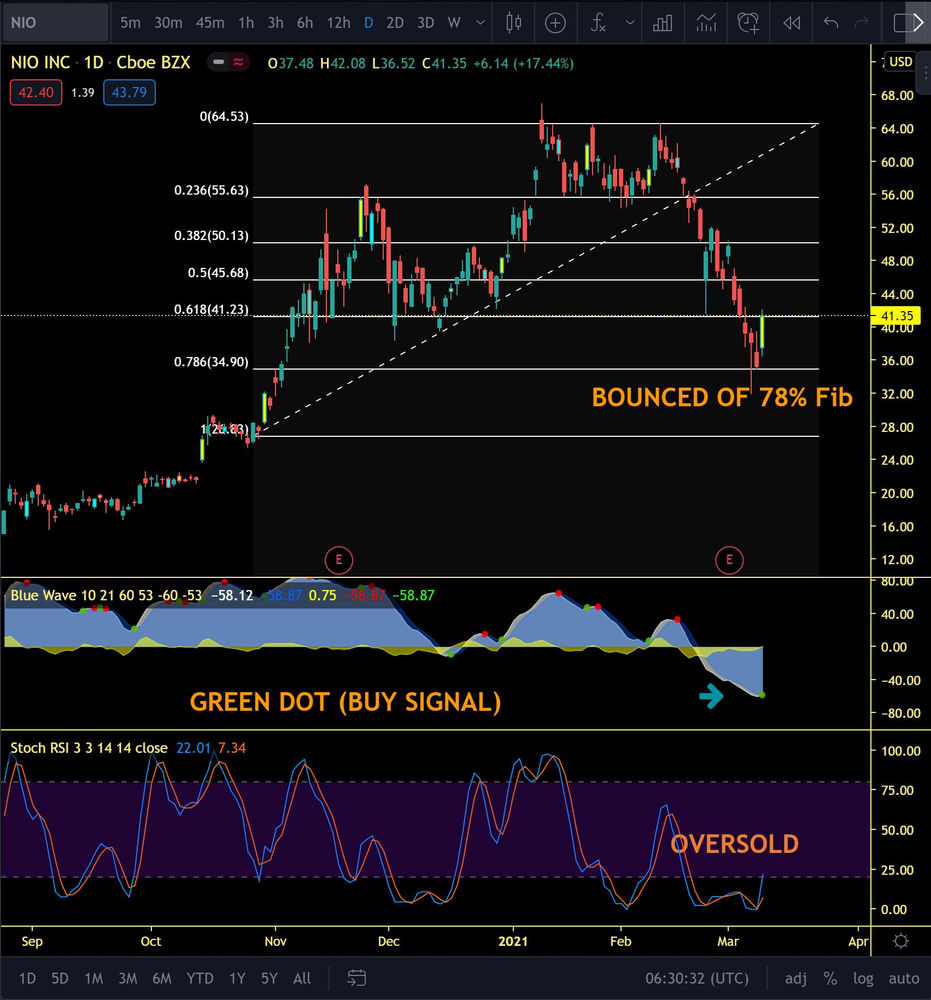Select the 45m interval
This screenshot has width=931, height=1000.
(210, 23)
